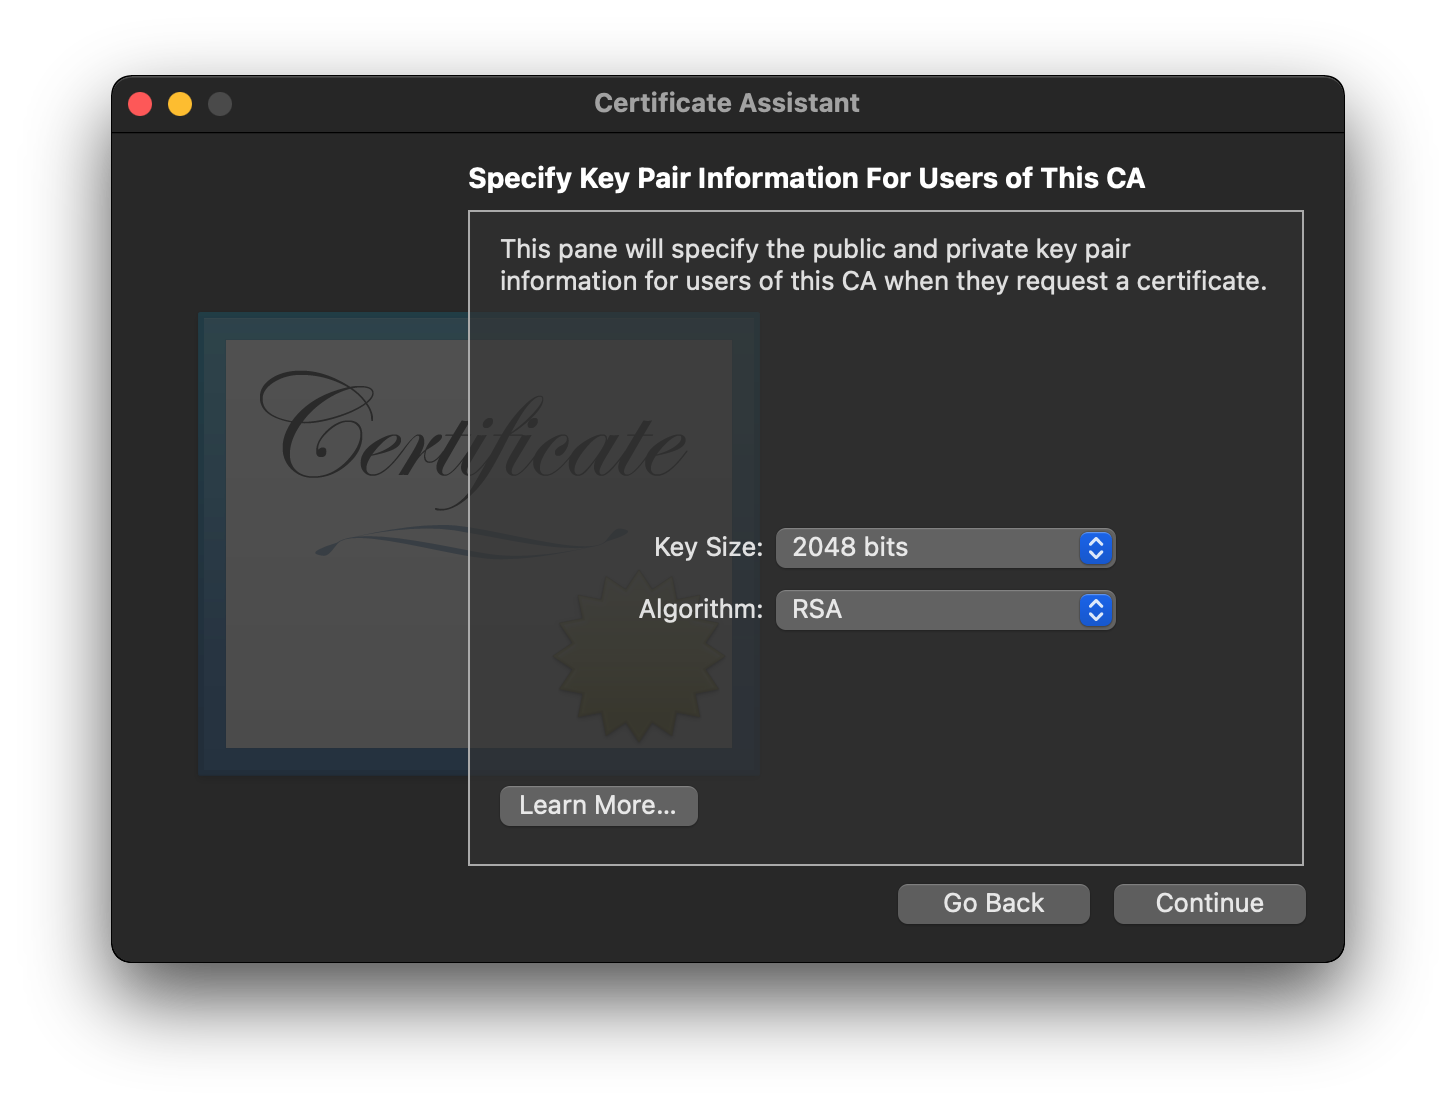
Task: Click the blue arrows on Key Size popup
Action: pos(1096,548)
